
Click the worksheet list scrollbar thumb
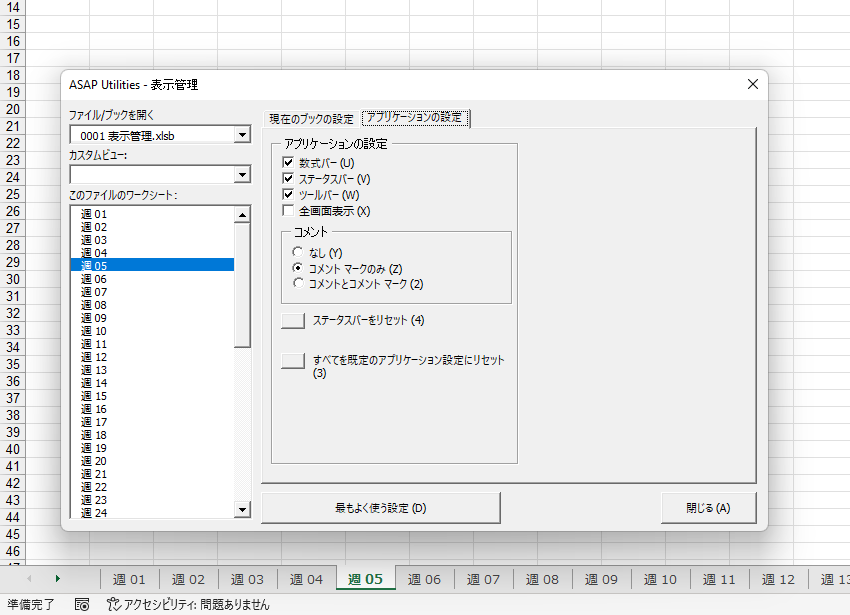(242, 285)
